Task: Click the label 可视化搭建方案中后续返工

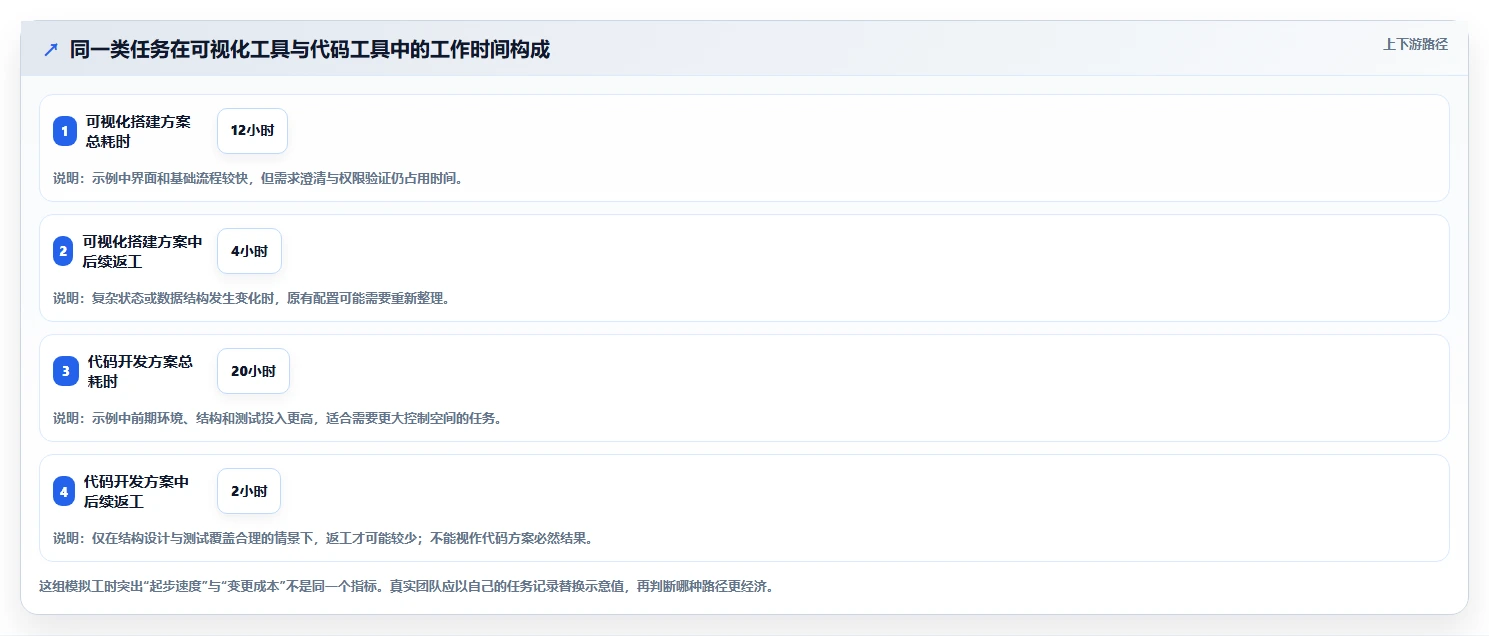Action: pyautogui.click(x=143, y=251)
